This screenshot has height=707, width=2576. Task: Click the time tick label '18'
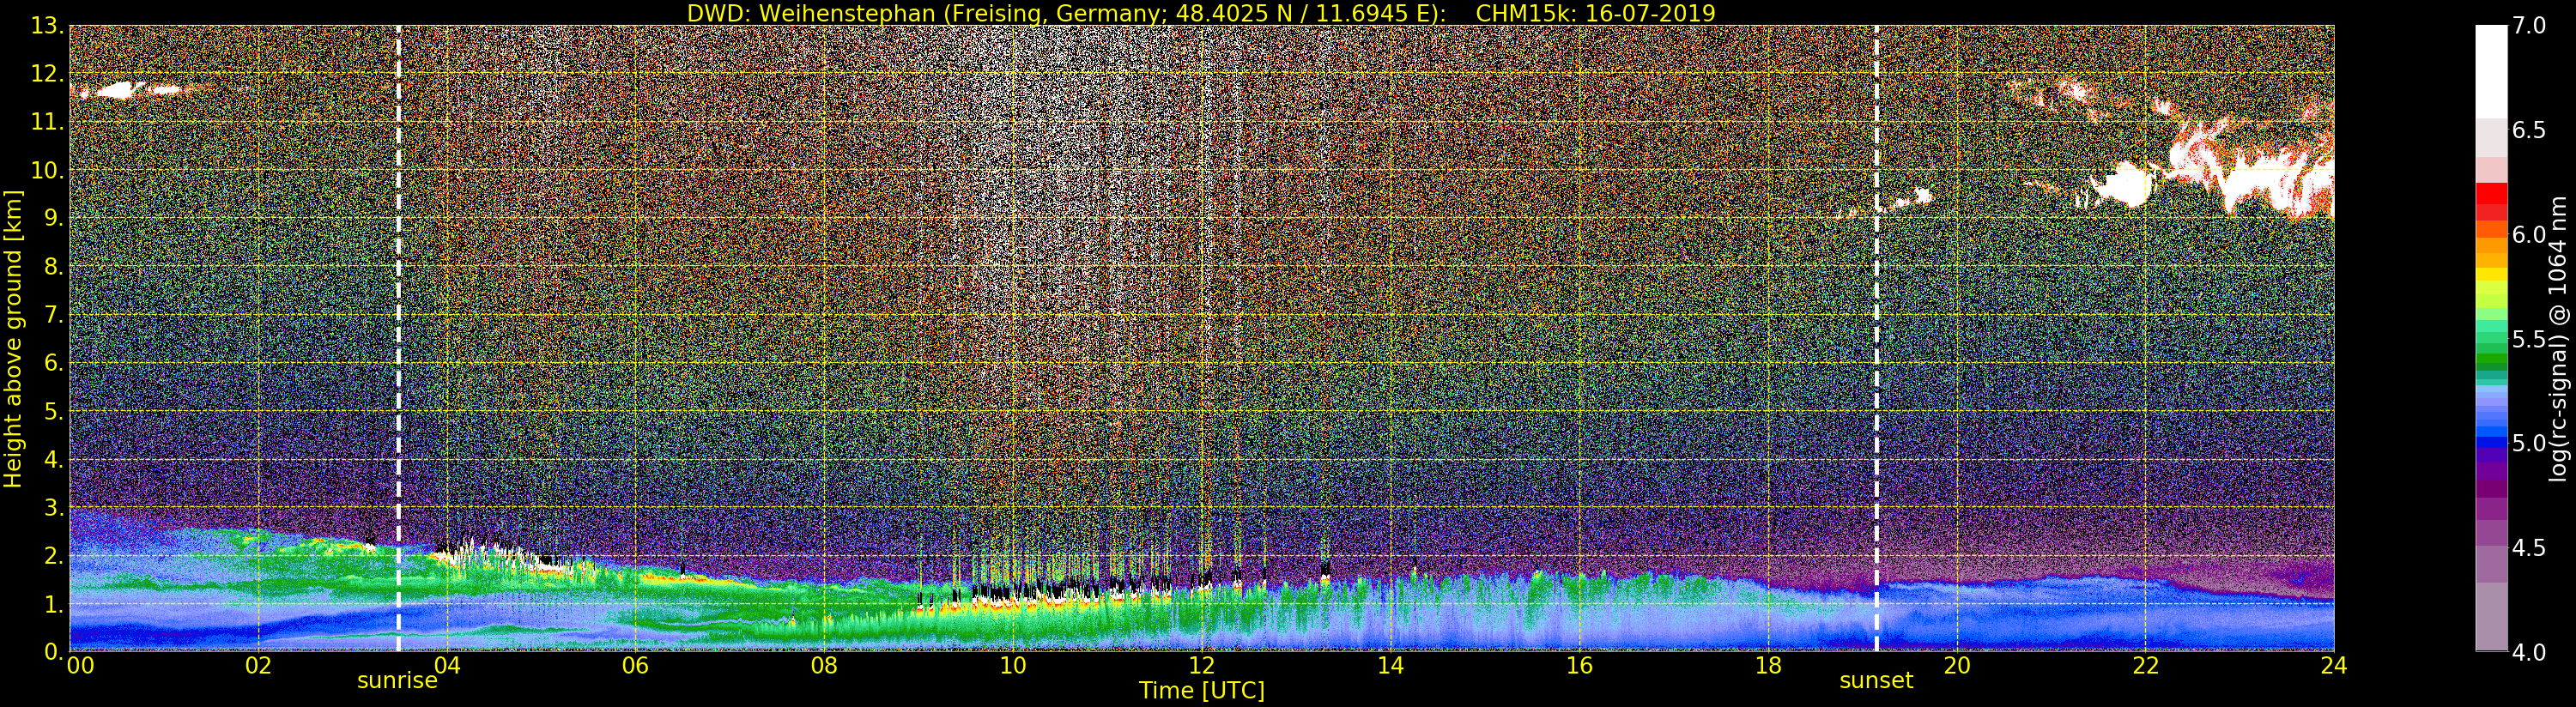coord(1768,665)
